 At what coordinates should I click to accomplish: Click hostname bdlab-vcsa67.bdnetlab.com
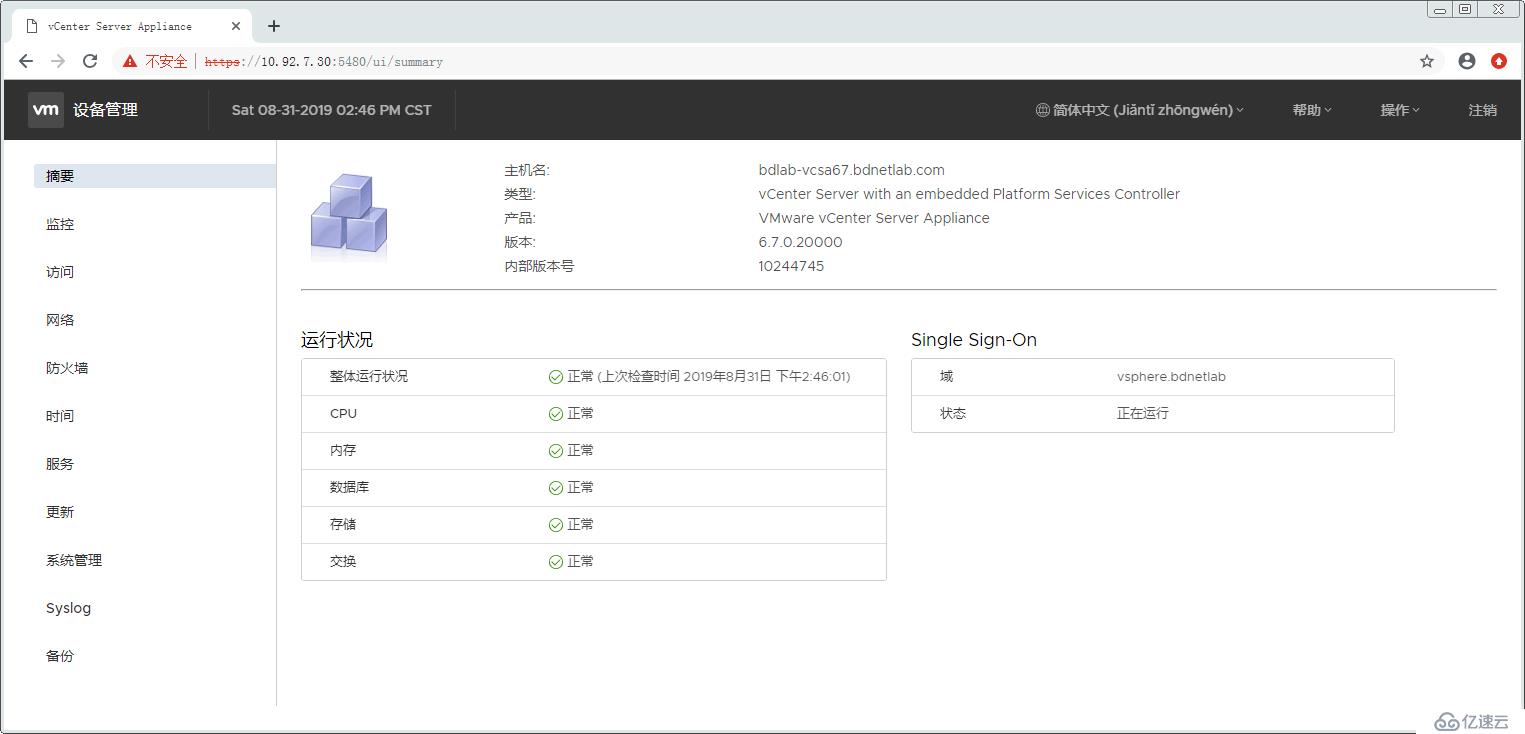(852, 170)
